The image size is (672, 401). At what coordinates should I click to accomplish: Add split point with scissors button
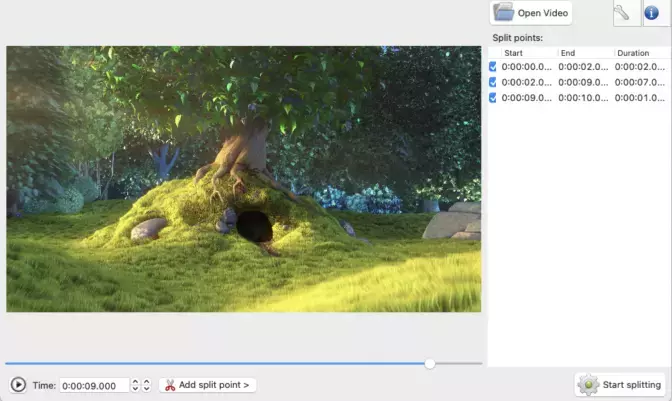coord(207,385)
